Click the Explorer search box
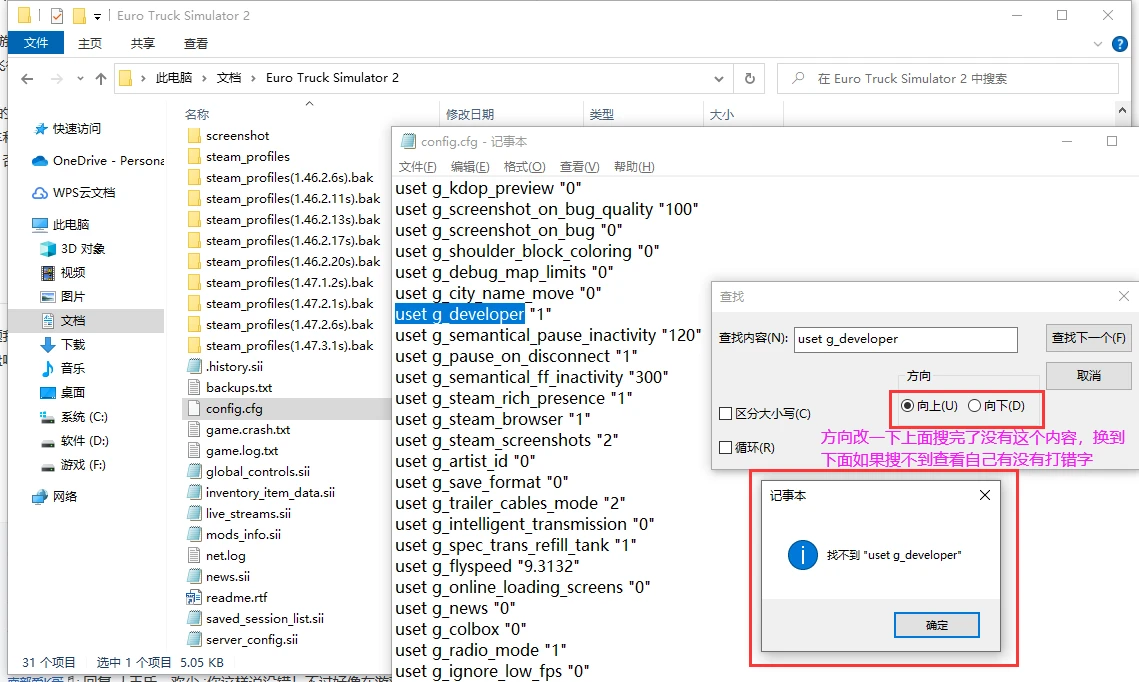 948,78
